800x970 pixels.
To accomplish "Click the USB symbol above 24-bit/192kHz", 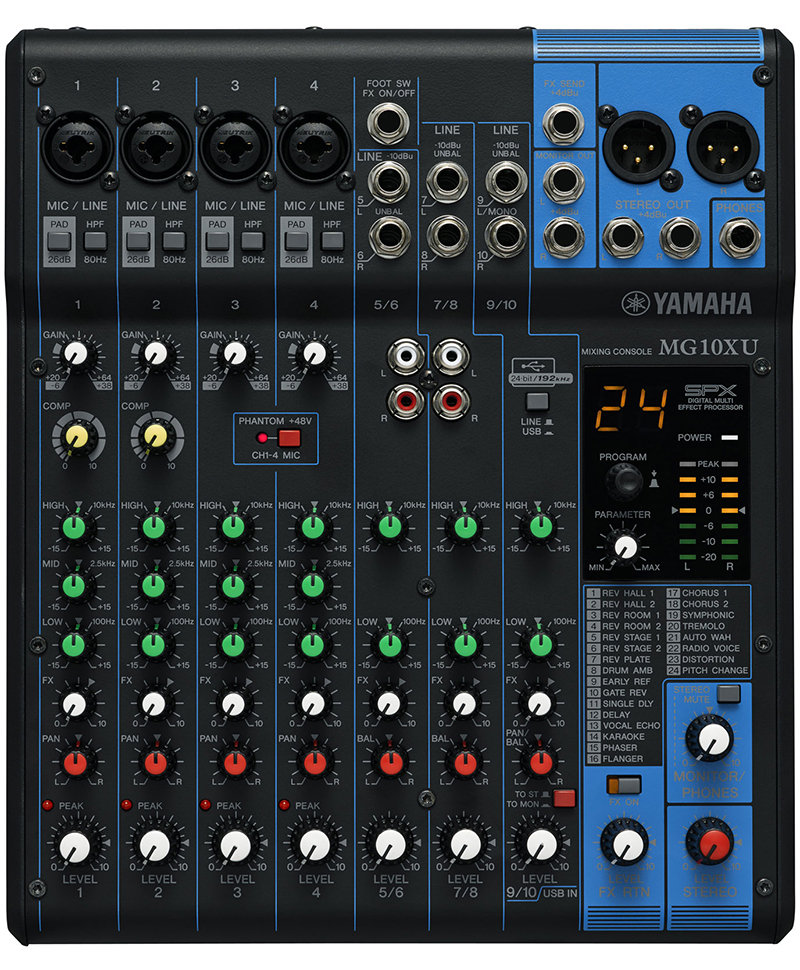I will [x=533, y=364].
